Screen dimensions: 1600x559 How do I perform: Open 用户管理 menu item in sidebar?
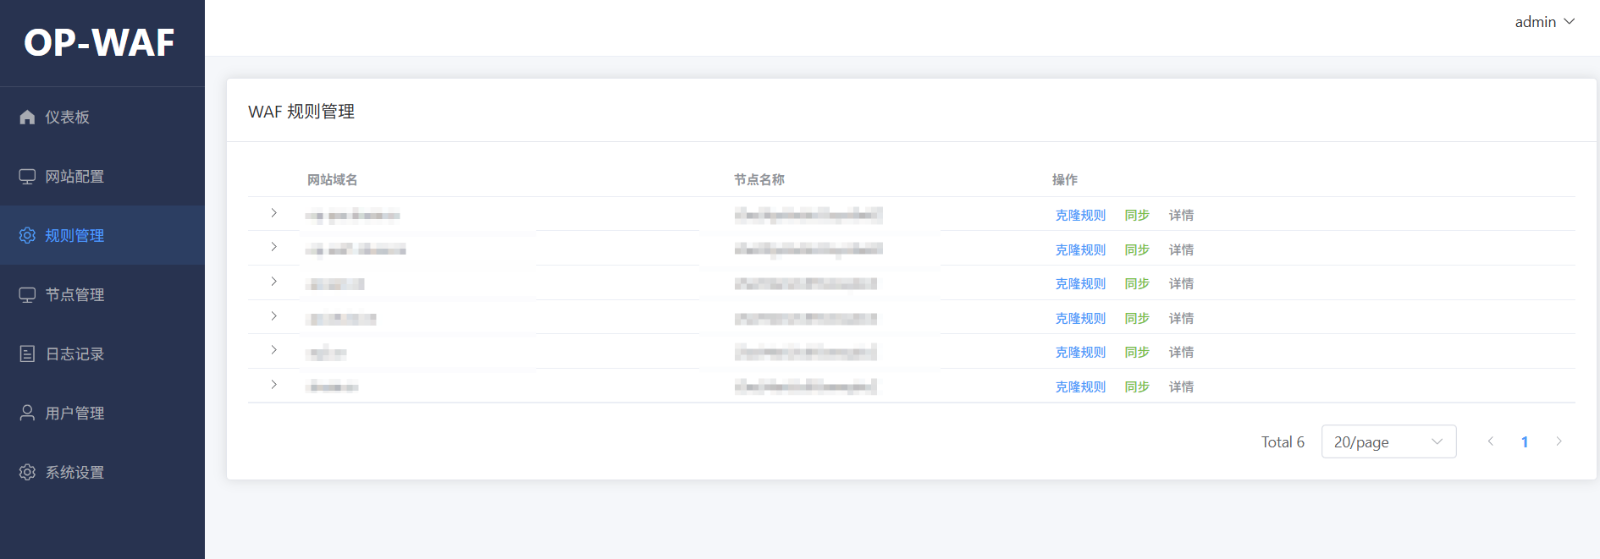(x=75, y=413)
